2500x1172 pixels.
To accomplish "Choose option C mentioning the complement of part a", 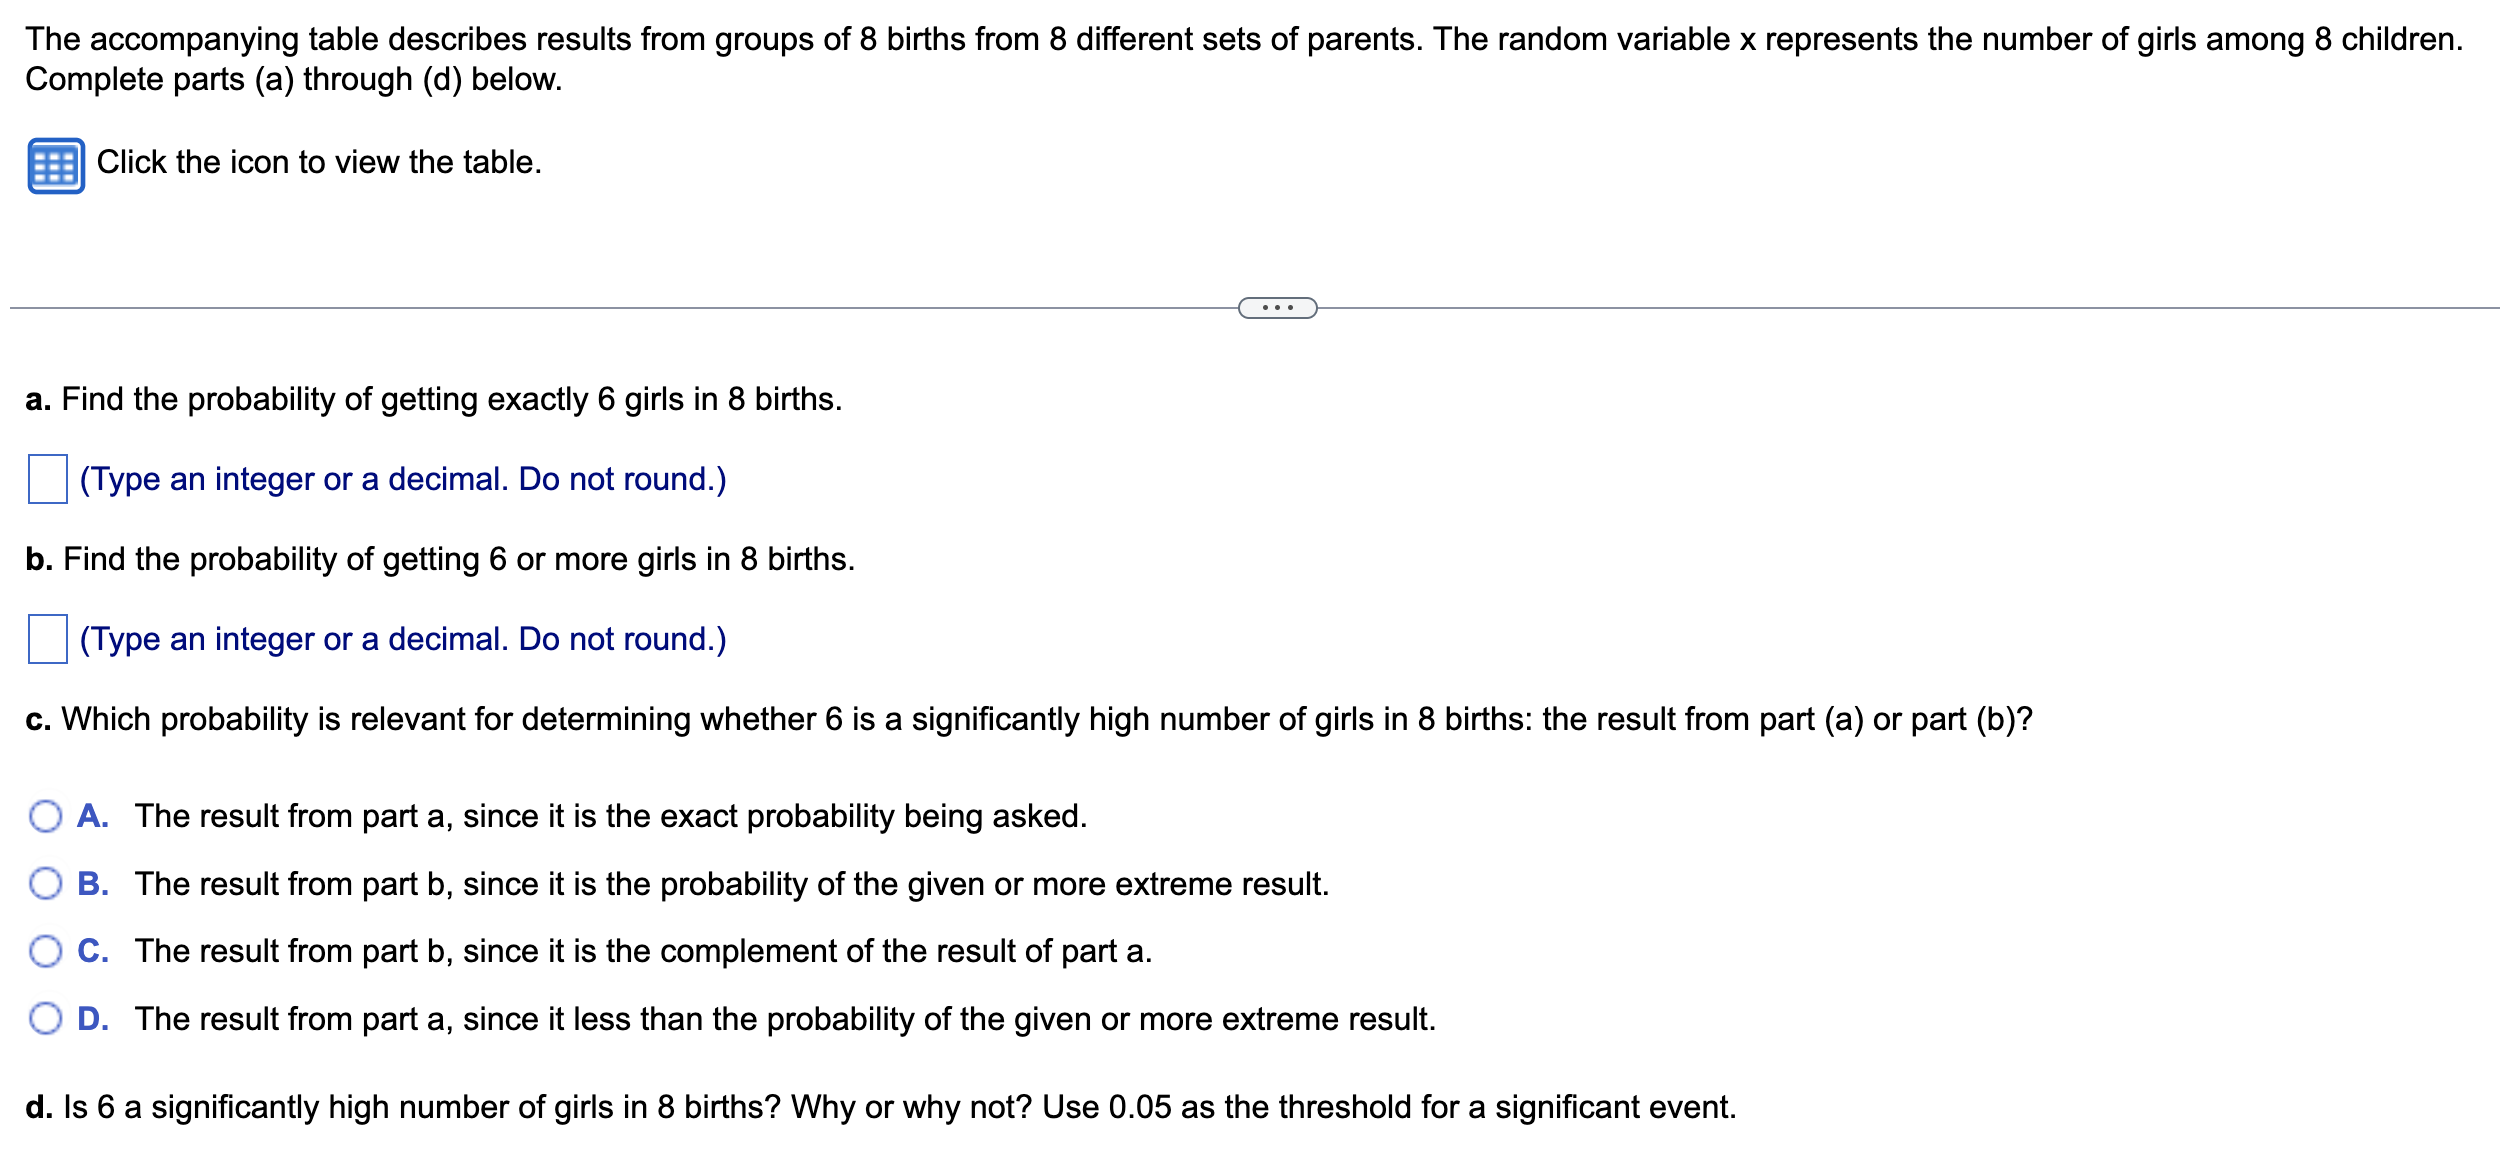I will click(44, 952).
